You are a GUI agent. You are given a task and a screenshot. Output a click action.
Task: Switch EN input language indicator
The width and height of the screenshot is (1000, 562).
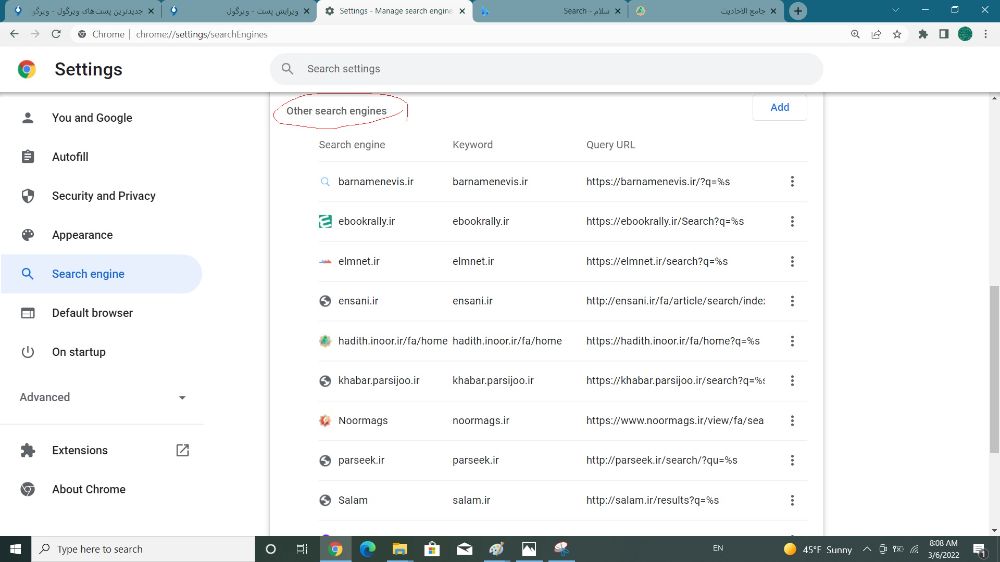point(718,549)
